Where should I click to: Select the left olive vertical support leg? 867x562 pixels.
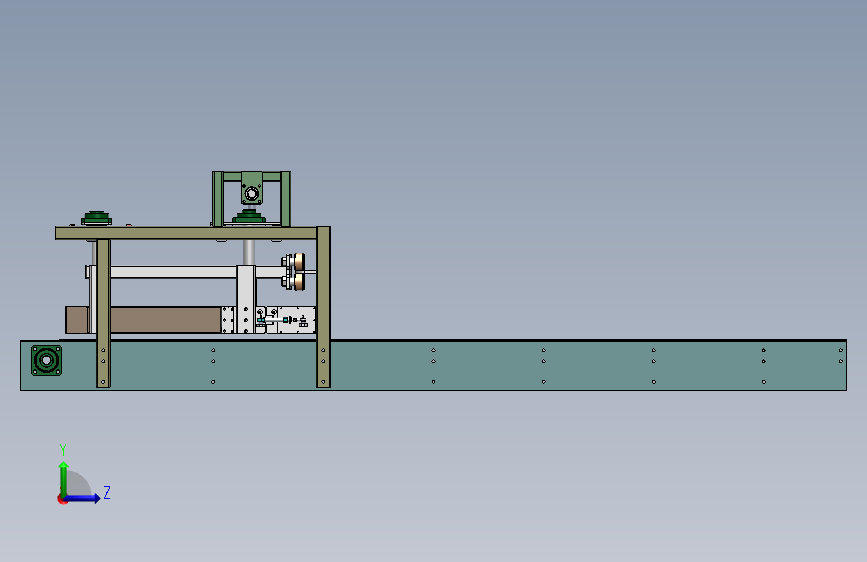click(103, 313)
